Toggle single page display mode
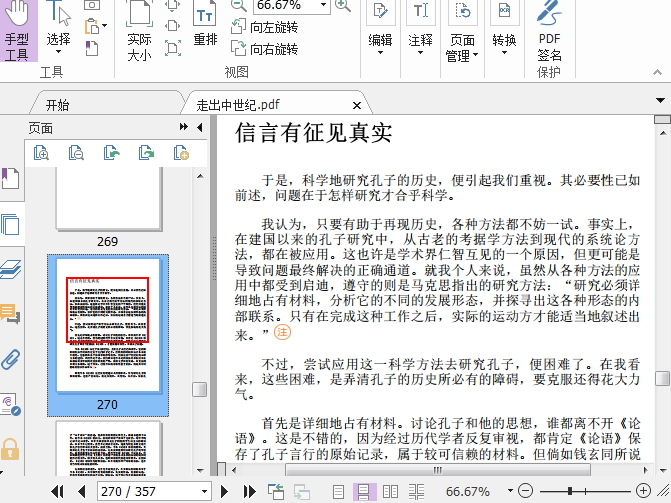The image size is (671, 503). (339, 491)
